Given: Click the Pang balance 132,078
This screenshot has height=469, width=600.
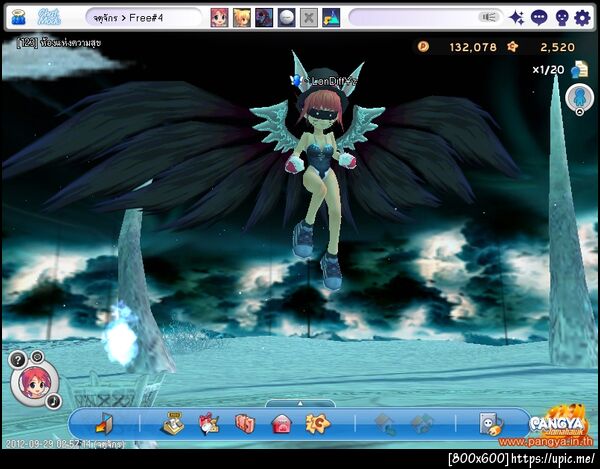Looking at the screenshot, I should tap(473, 47).
